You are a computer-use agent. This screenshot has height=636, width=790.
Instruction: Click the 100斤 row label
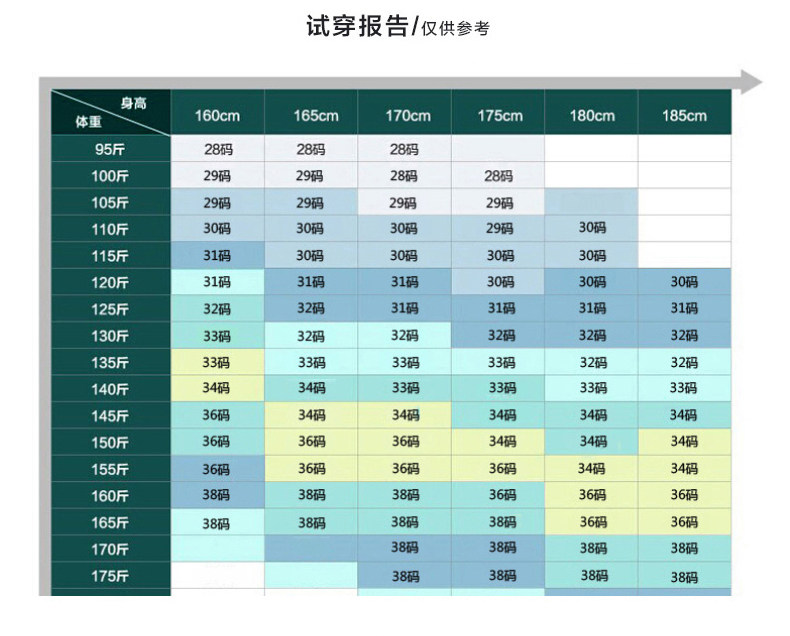pyautogui.click(x=111, y=175)
